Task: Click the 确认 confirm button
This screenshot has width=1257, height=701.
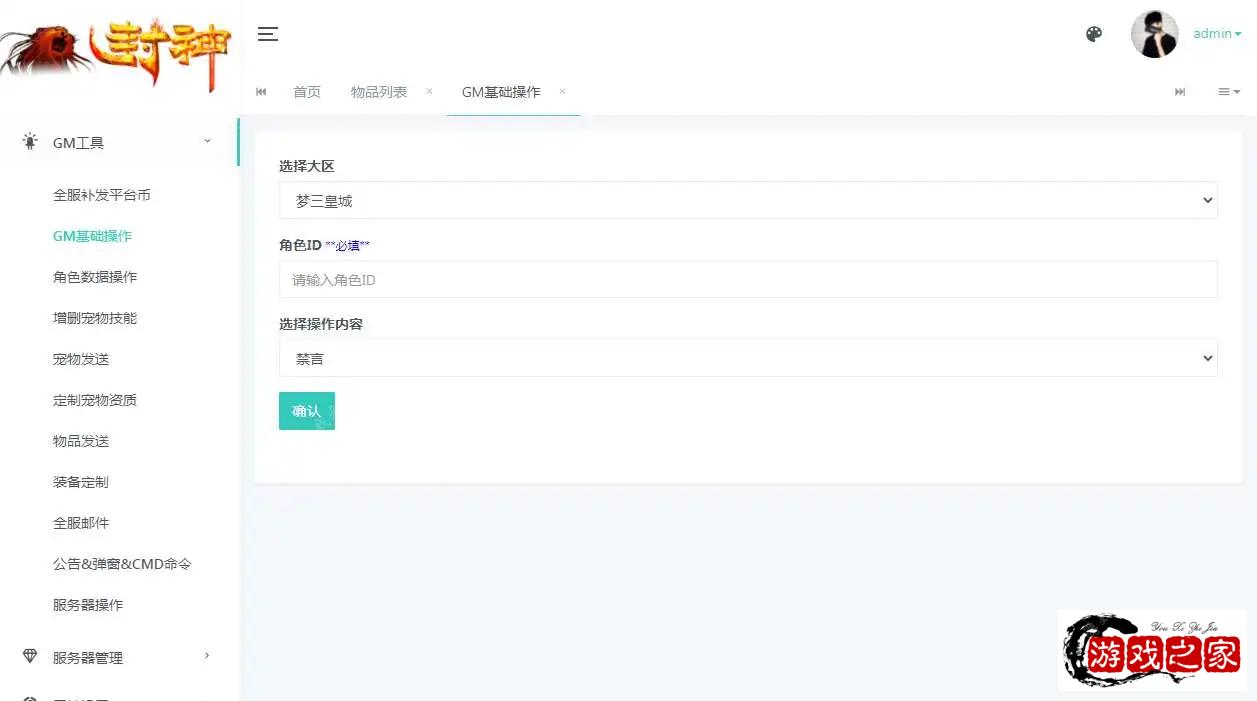Action: click(x=306, y=410)
